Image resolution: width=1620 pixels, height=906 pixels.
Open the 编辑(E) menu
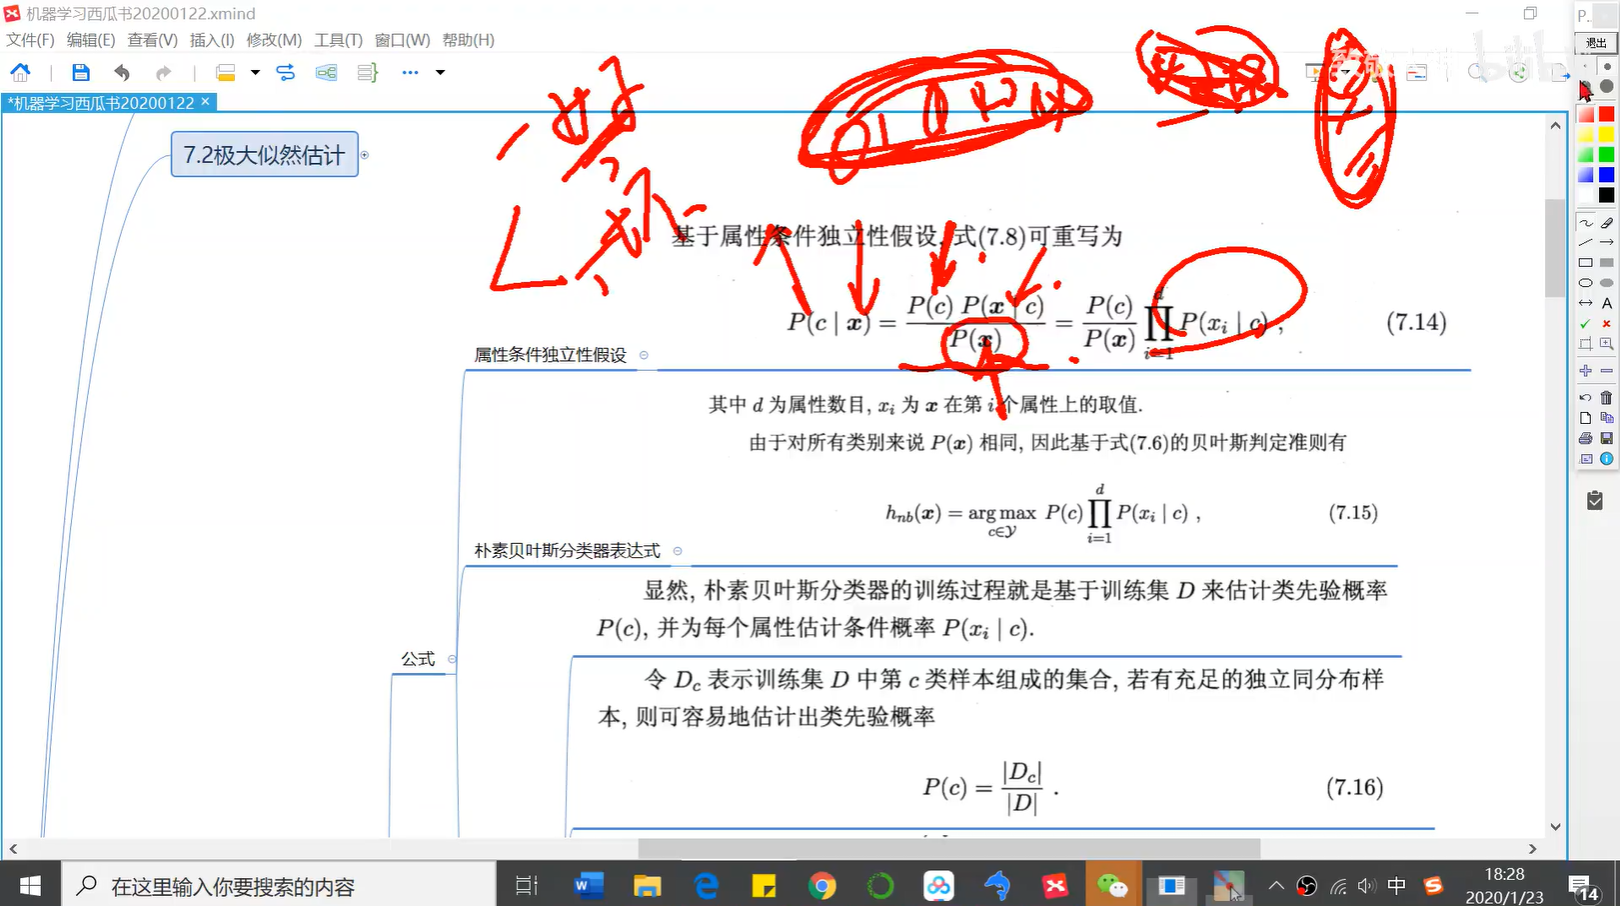tap(91, 40)
